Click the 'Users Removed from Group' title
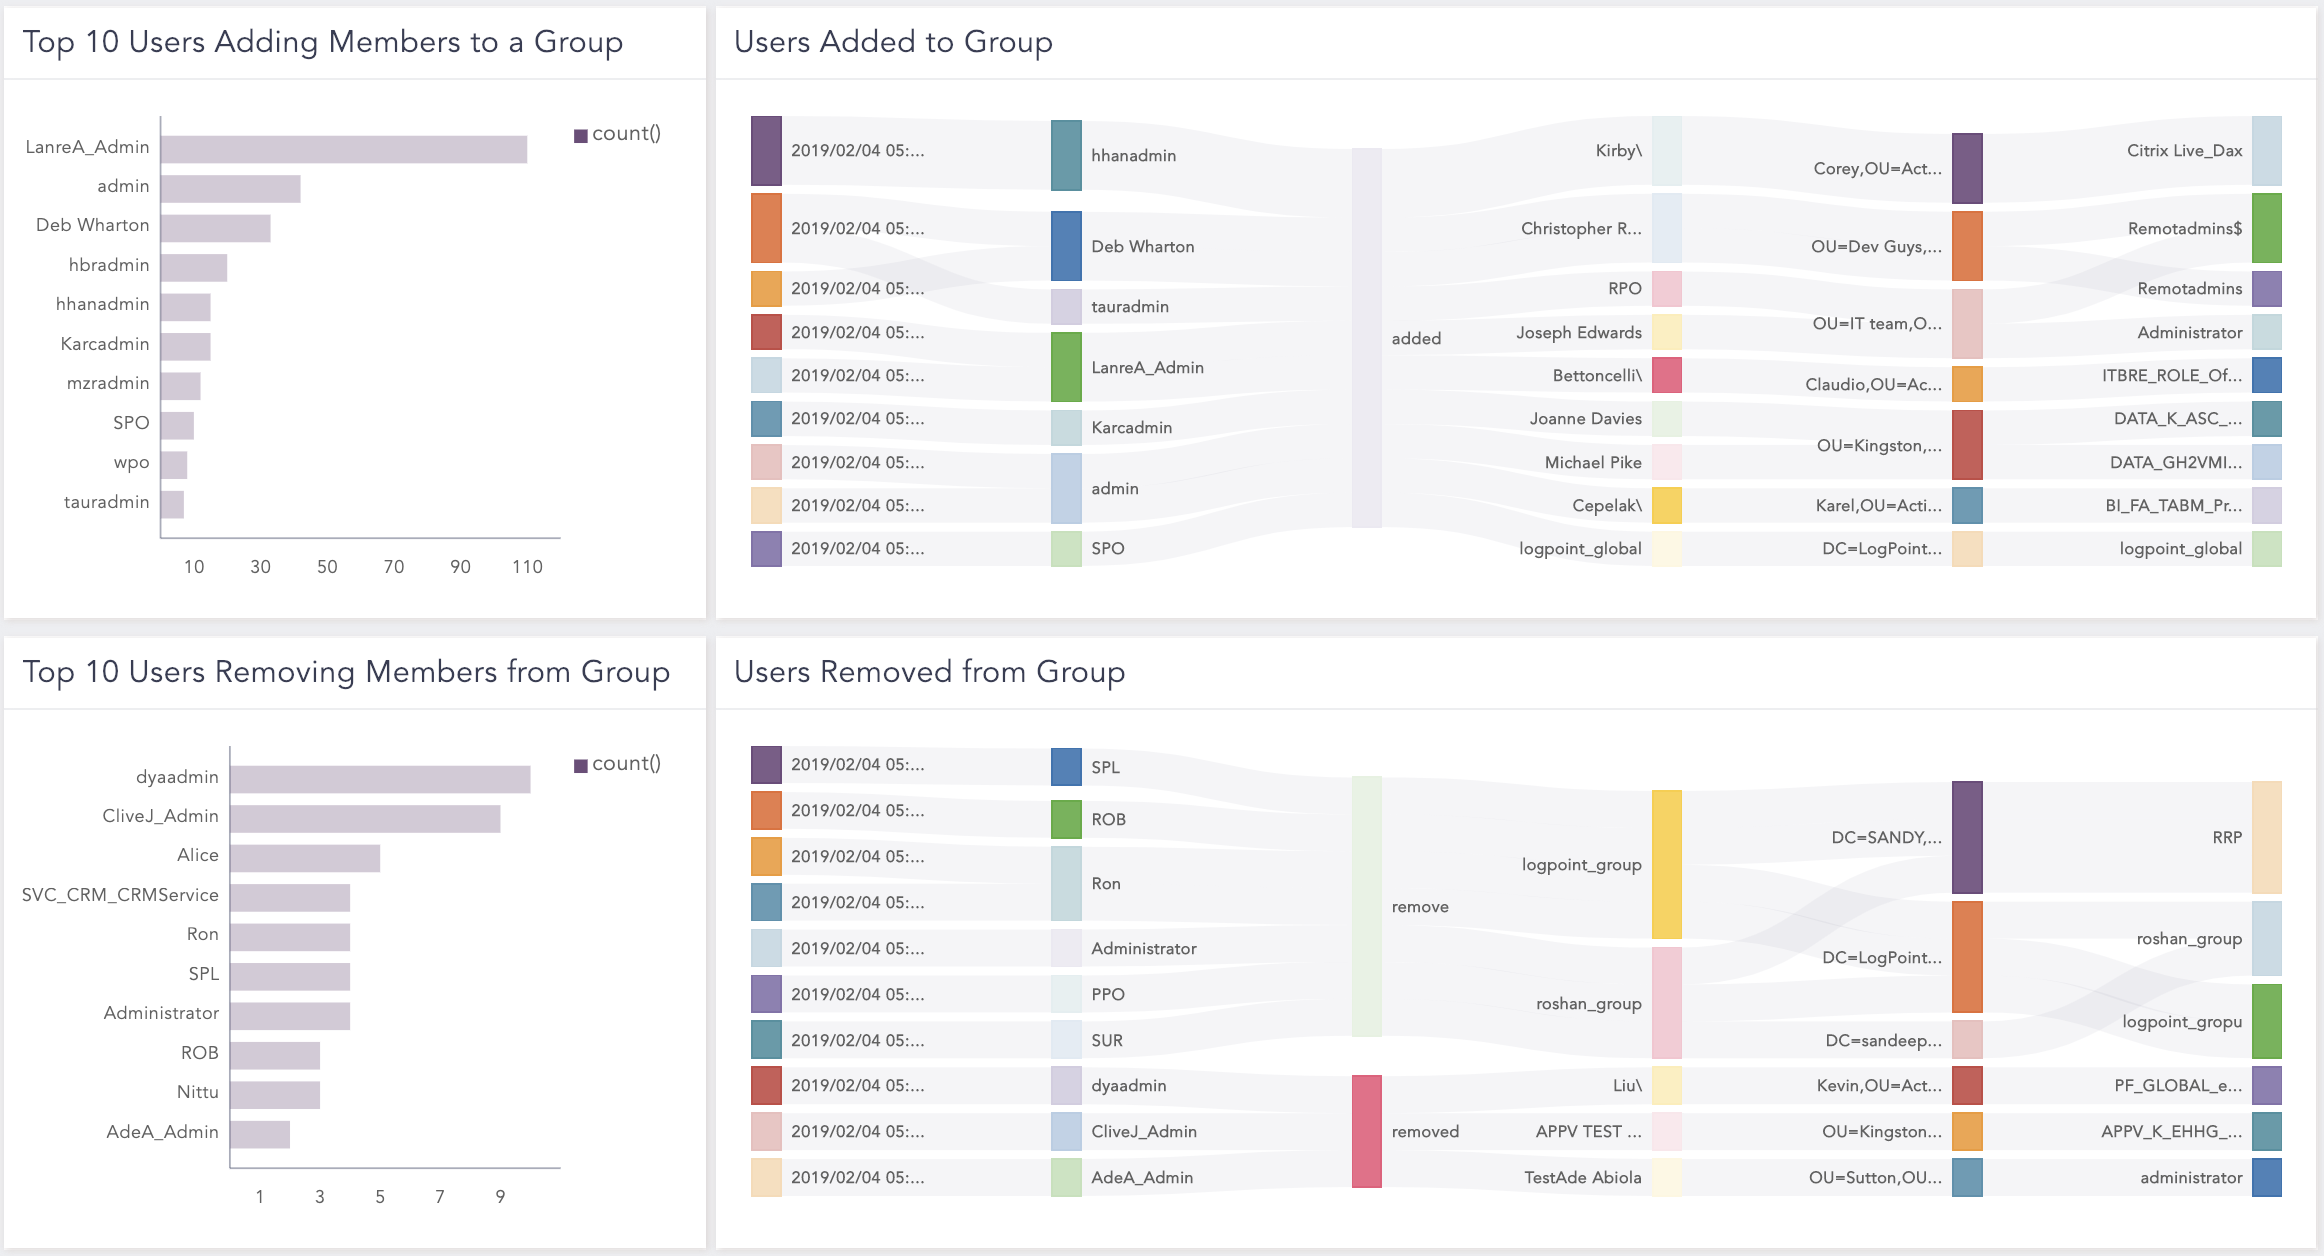 tap(930, 672)
